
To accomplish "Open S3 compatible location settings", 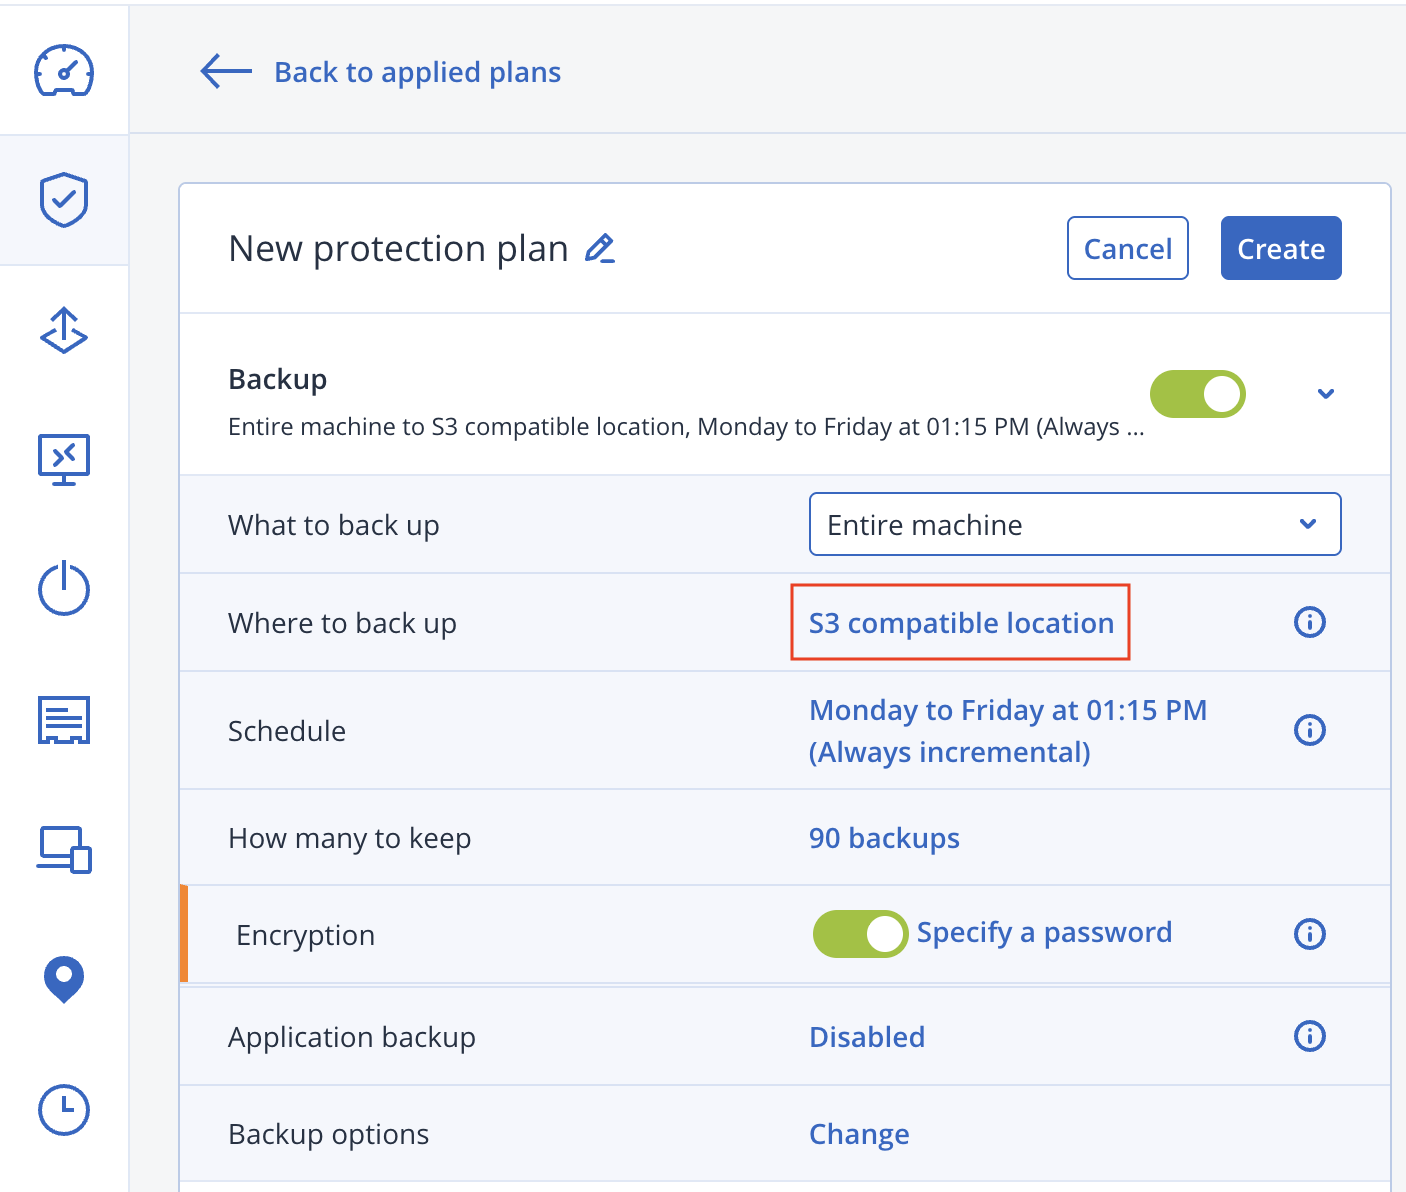I will [960, 622].
